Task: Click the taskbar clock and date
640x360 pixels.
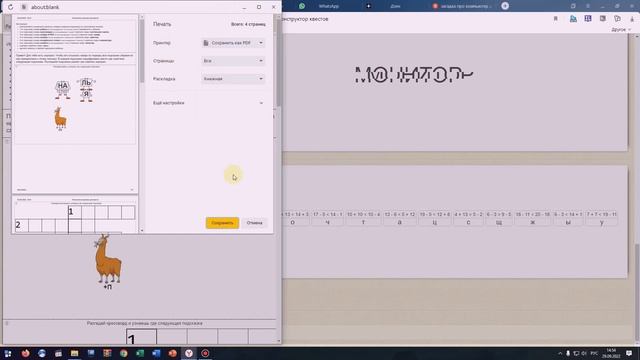Action: [611, 353]
